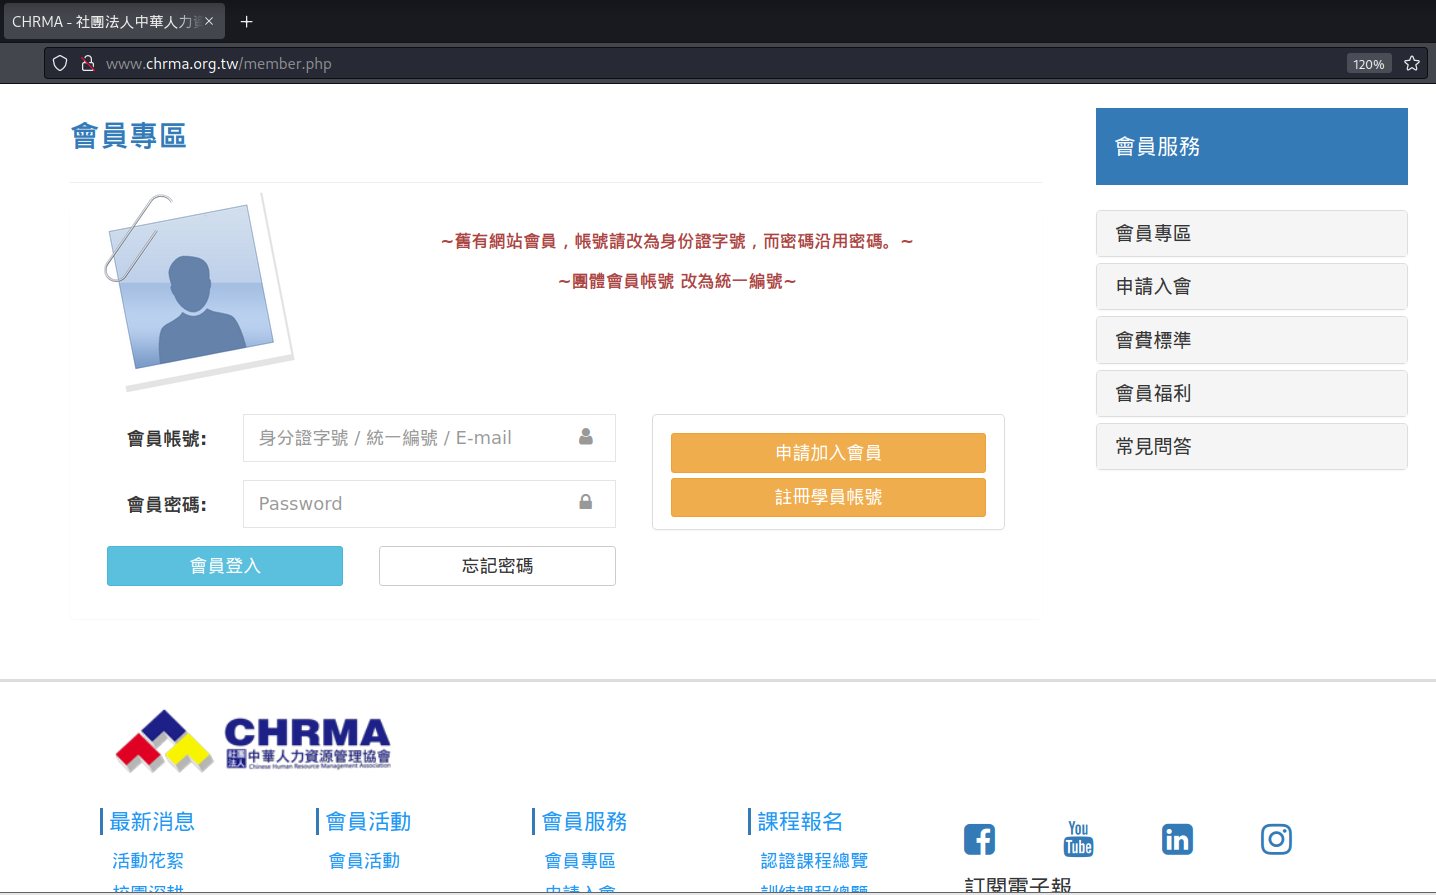This screenshot has width=1436, height=895.
Task: Open 常見問答 in the sidebar menu
Action: click(1252, 446)
